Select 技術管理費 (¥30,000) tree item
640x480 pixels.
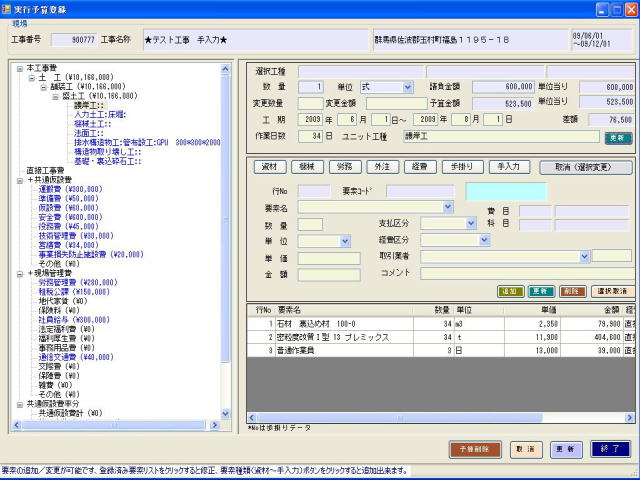(76, 236)
